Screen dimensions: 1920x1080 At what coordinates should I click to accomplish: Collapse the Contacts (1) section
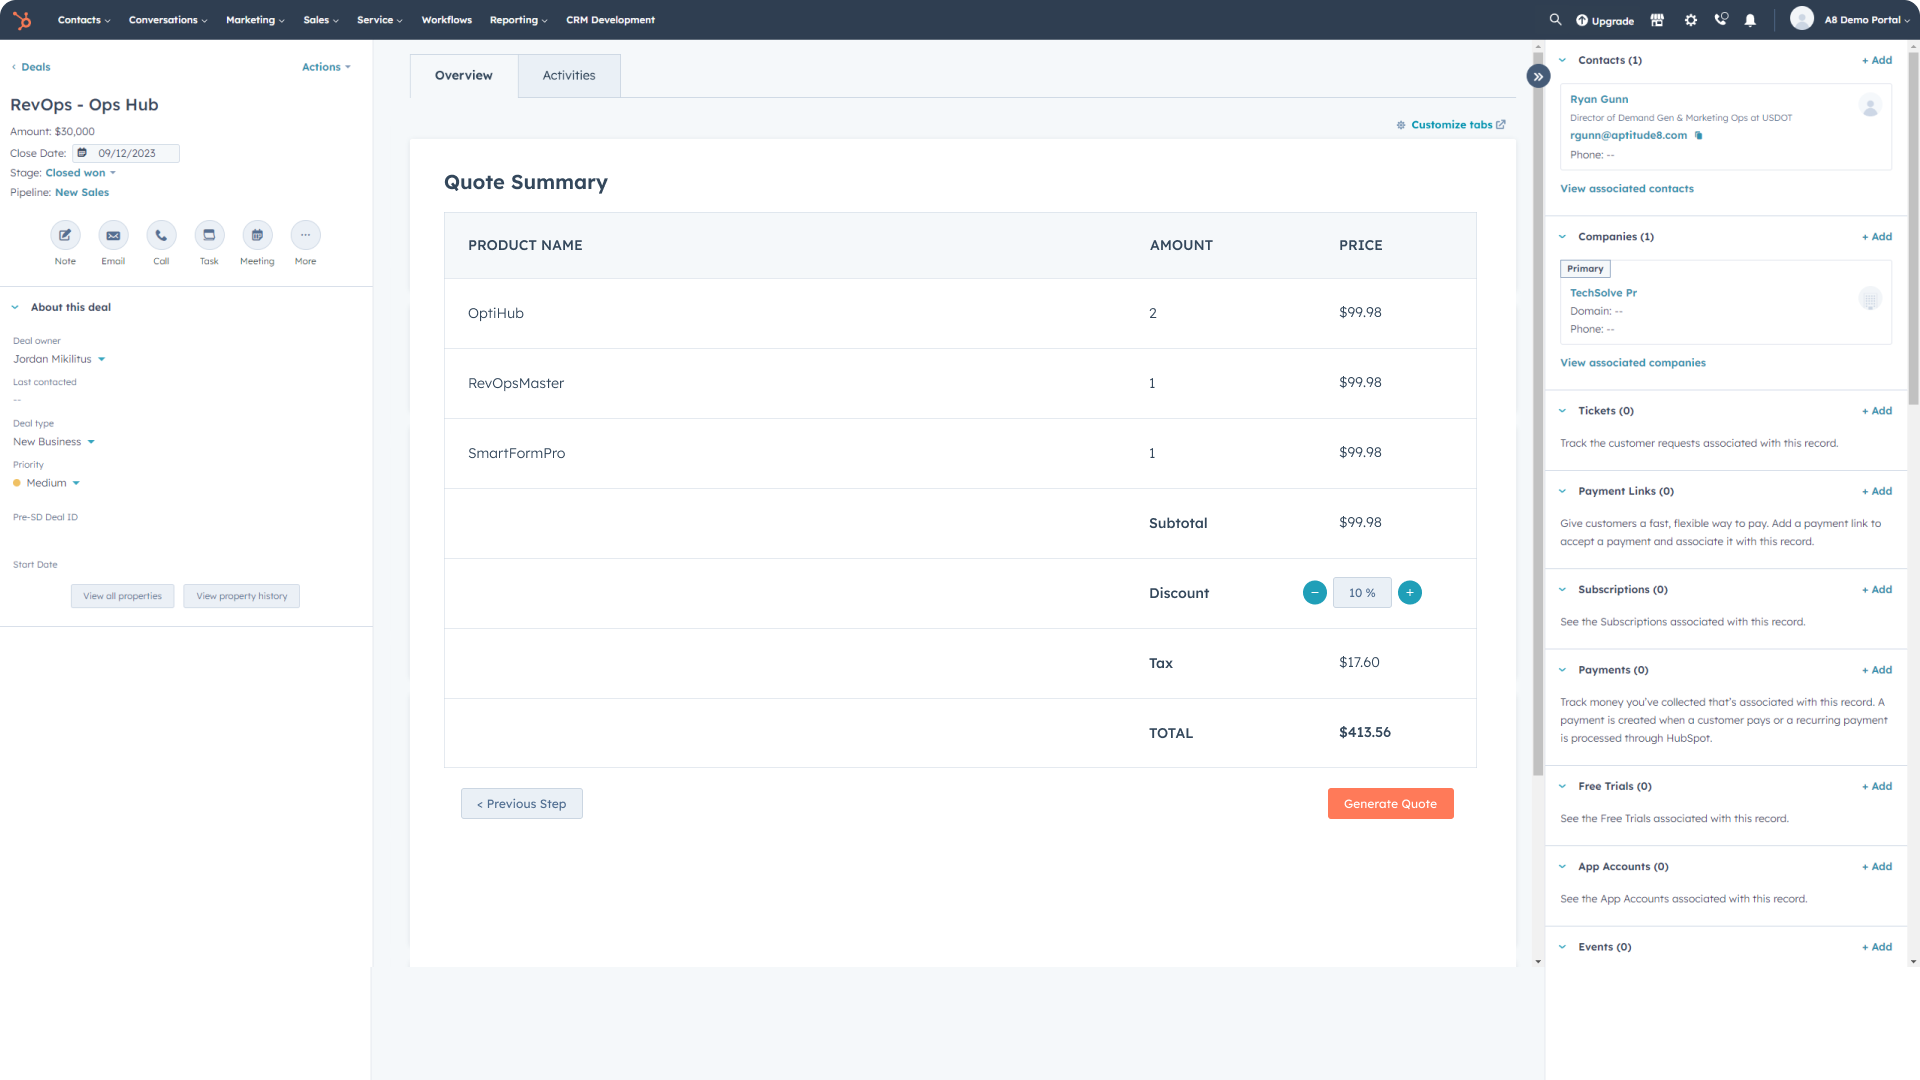click(1562, 61)
